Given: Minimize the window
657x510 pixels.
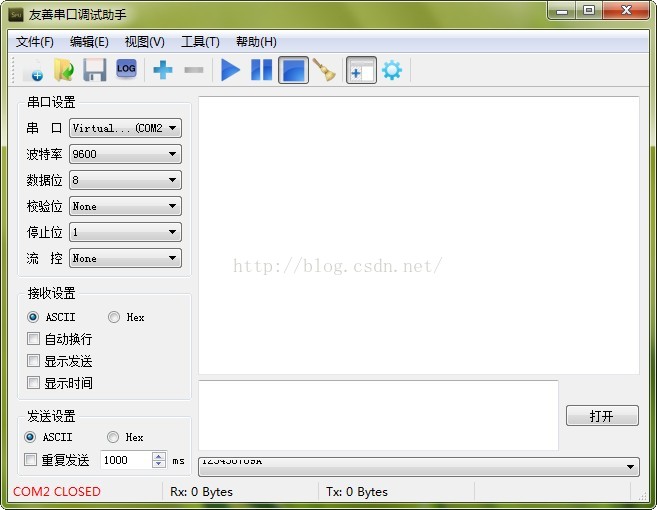Looking at the screenshot, I should [562, 10].
